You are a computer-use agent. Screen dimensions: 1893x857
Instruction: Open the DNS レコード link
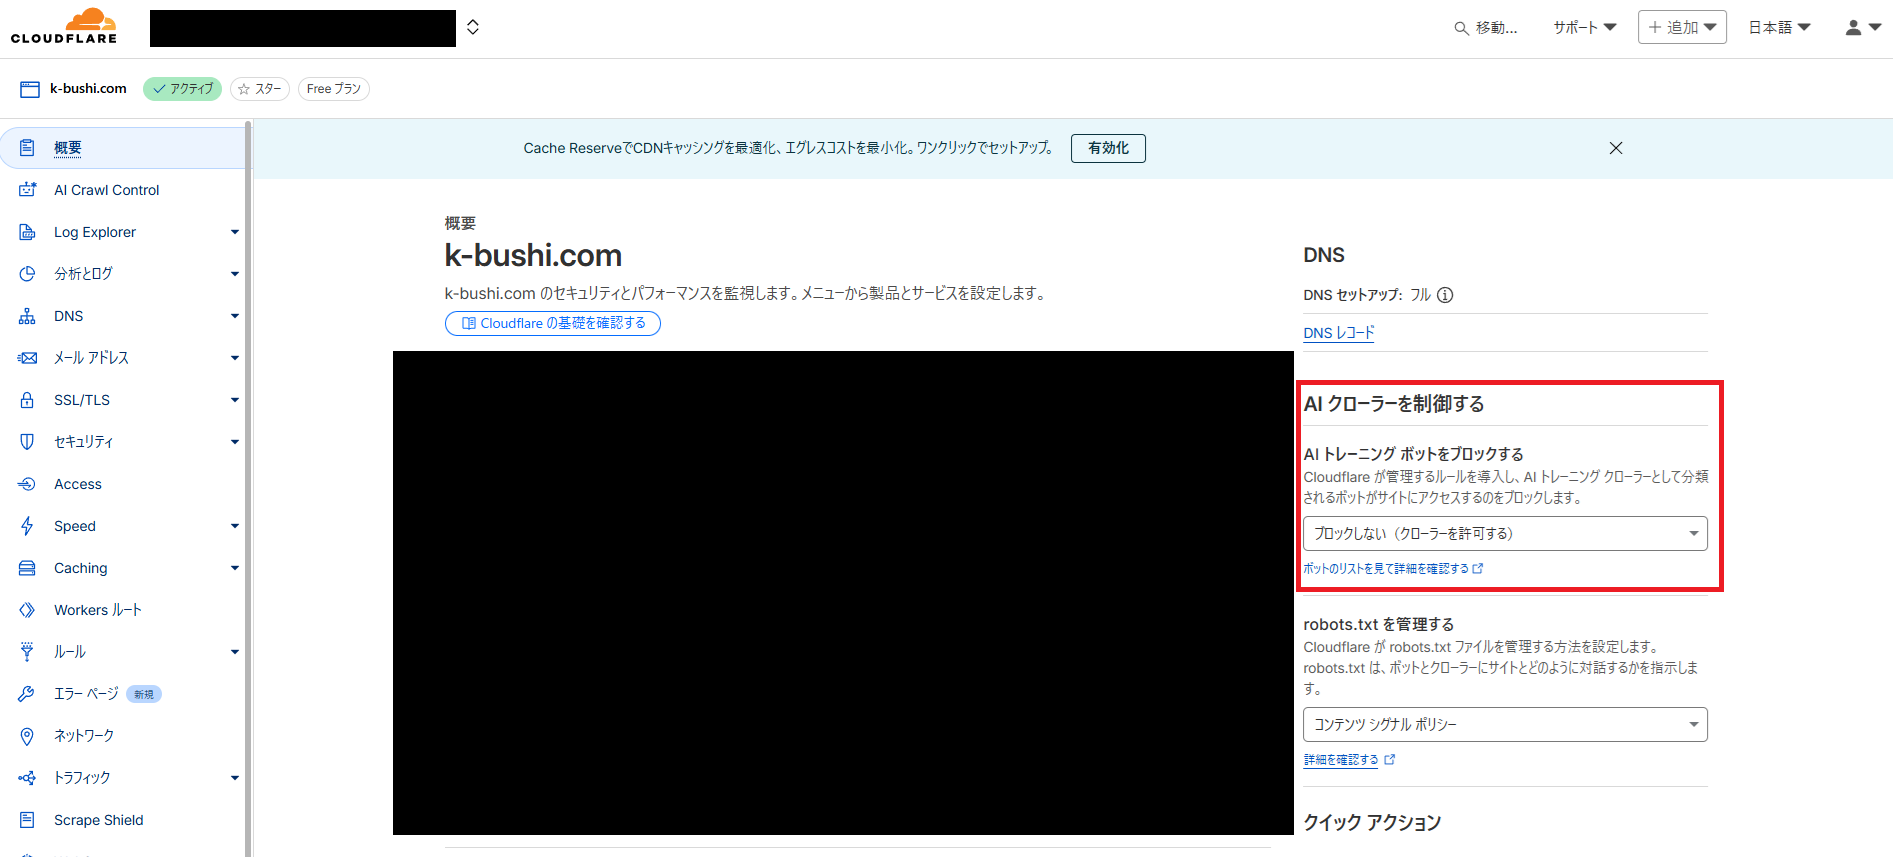click(x=1338, y=333)
